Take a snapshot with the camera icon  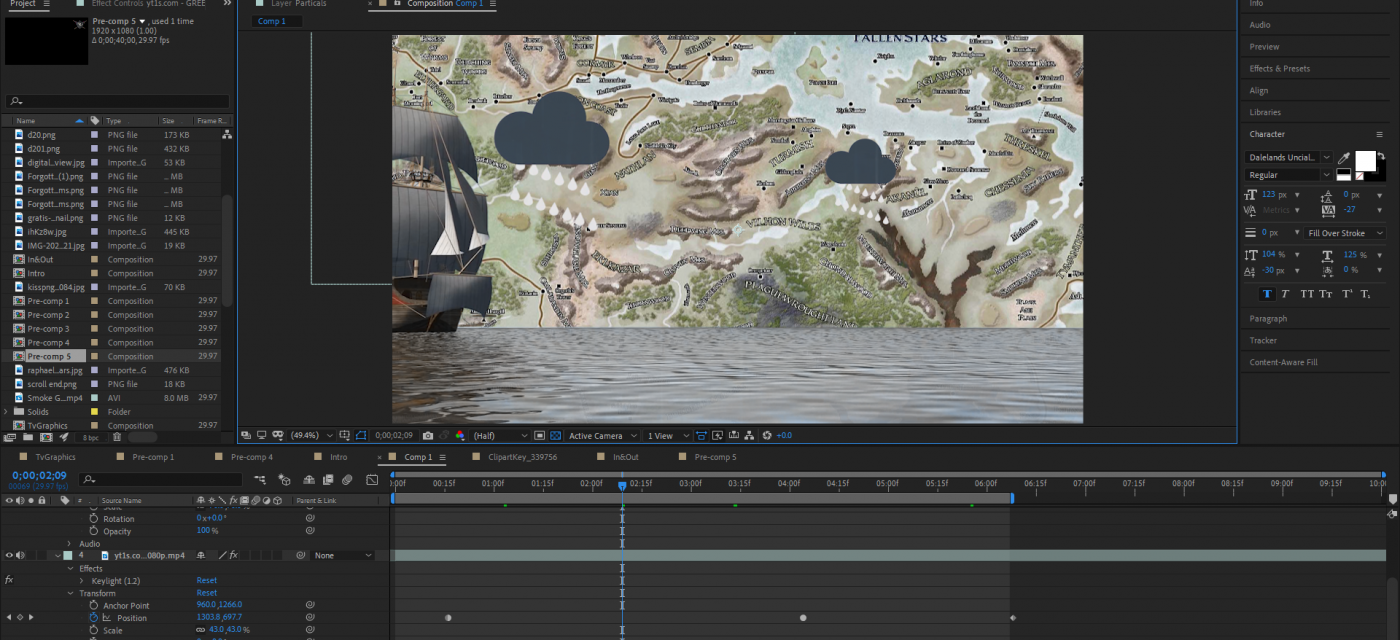coord(428,436)
